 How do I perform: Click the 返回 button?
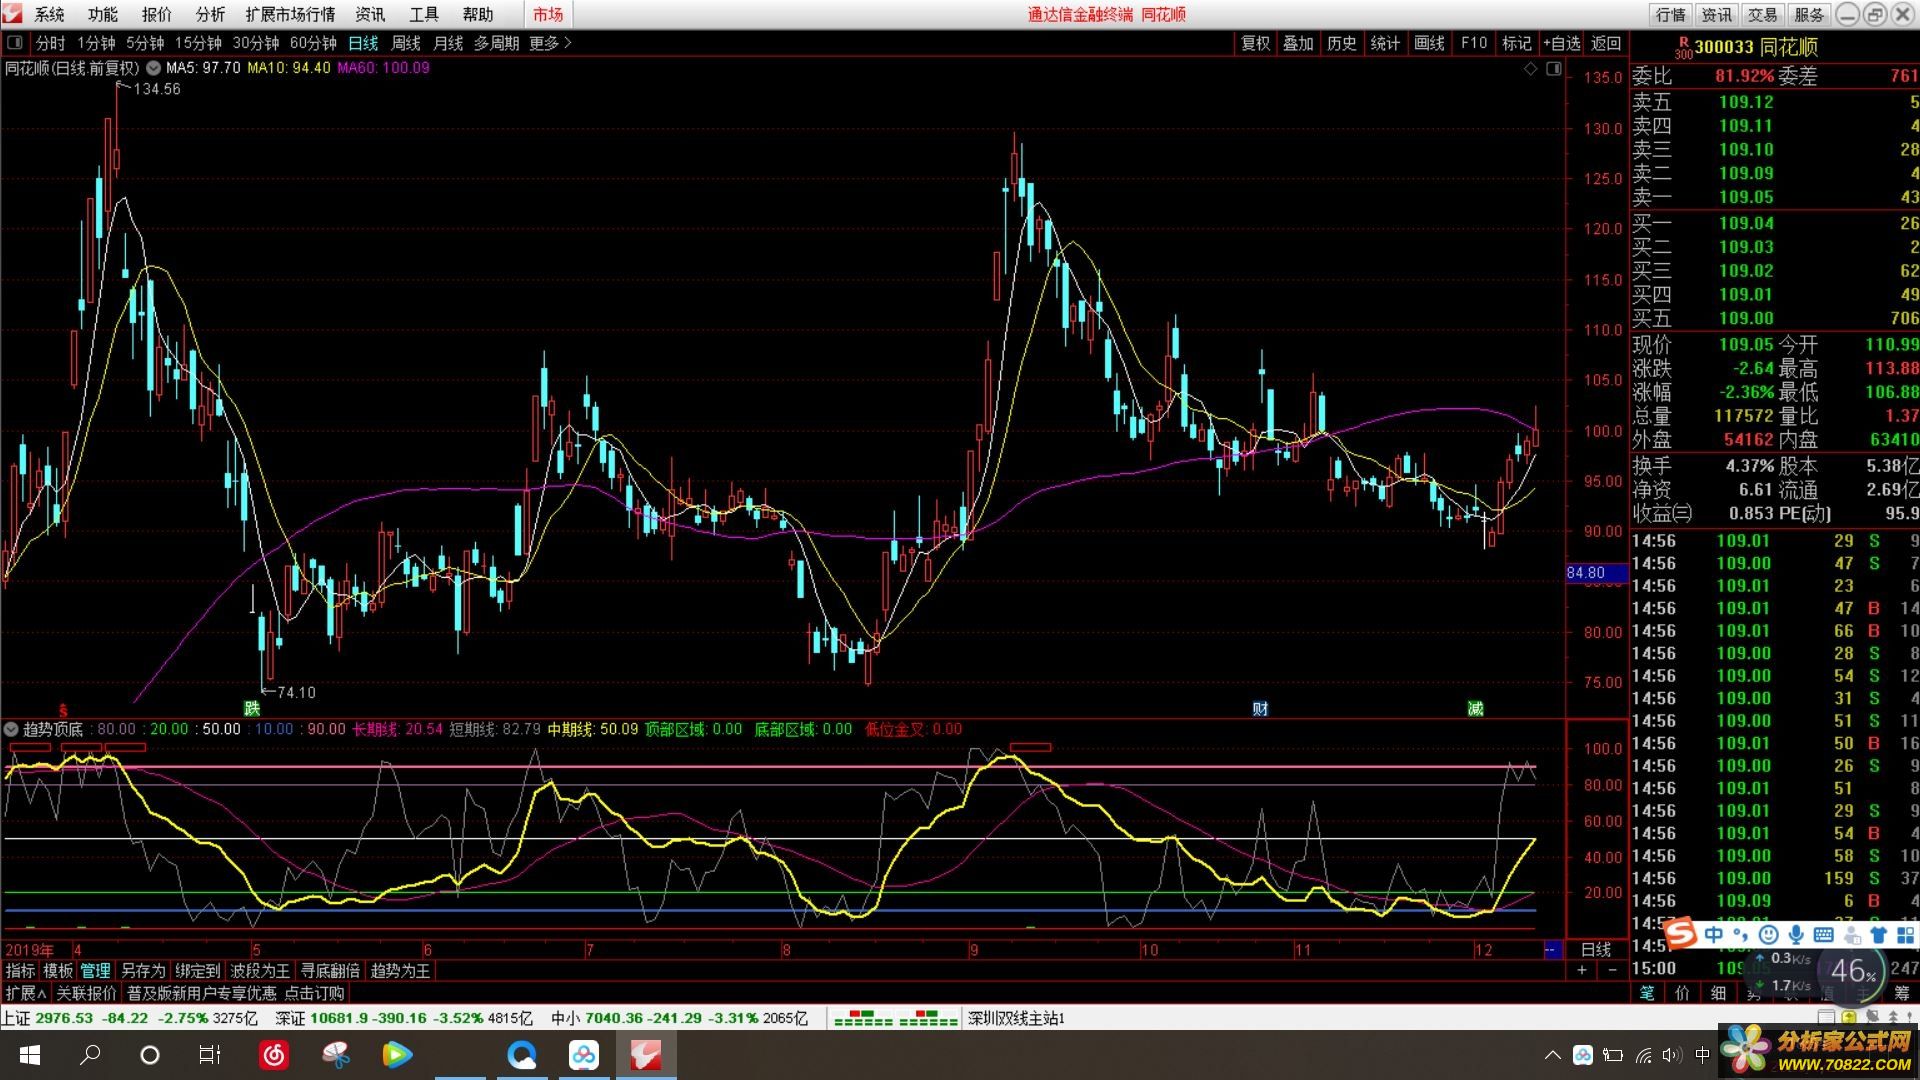1606,43
